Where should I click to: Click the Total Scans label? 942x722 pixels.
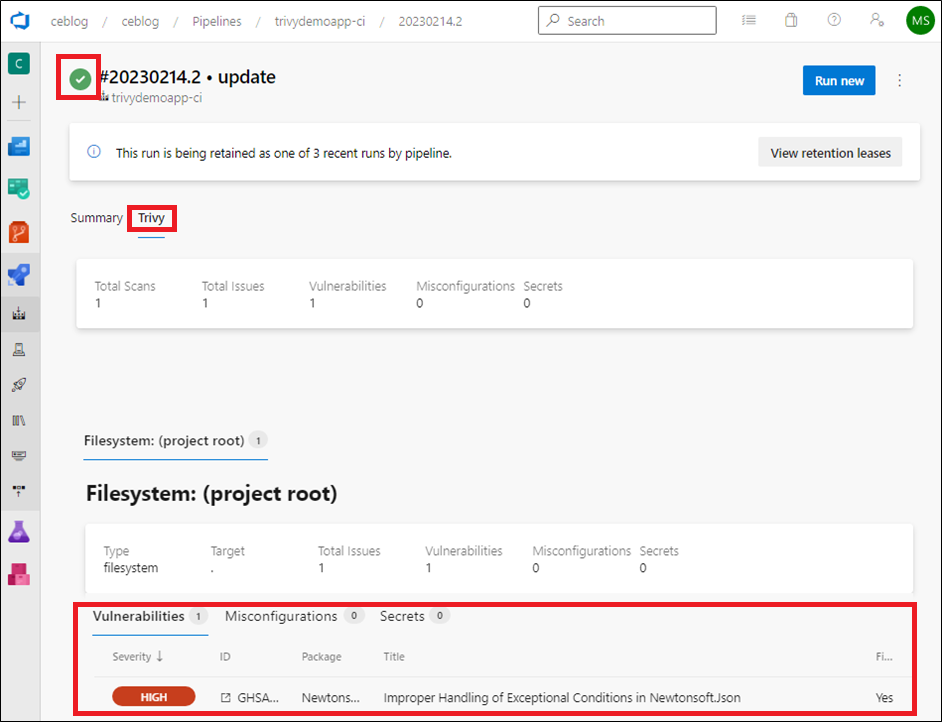125,286
